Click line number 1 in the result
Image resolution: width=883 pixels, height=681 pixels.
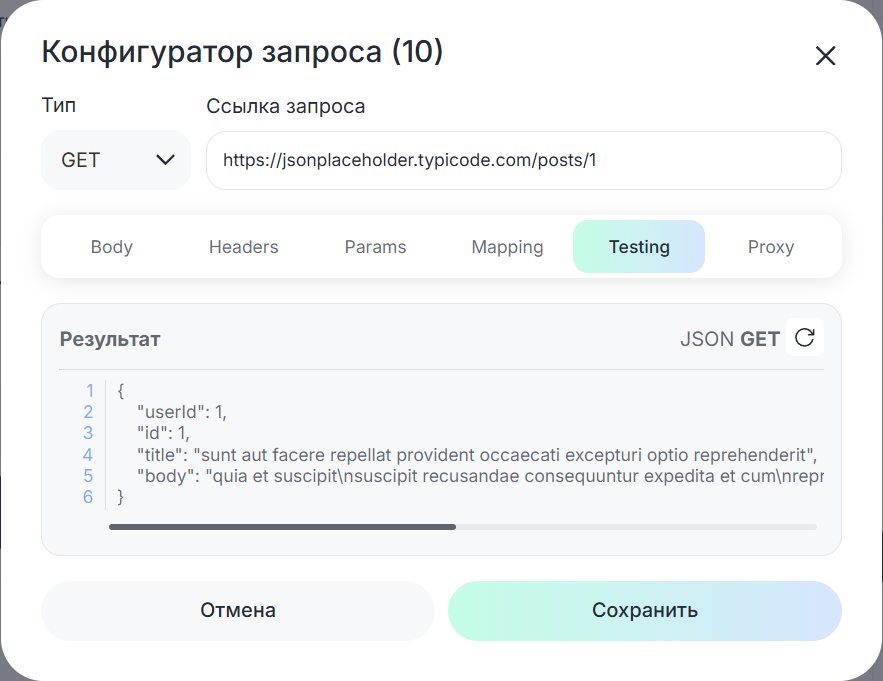pos(89,391)
